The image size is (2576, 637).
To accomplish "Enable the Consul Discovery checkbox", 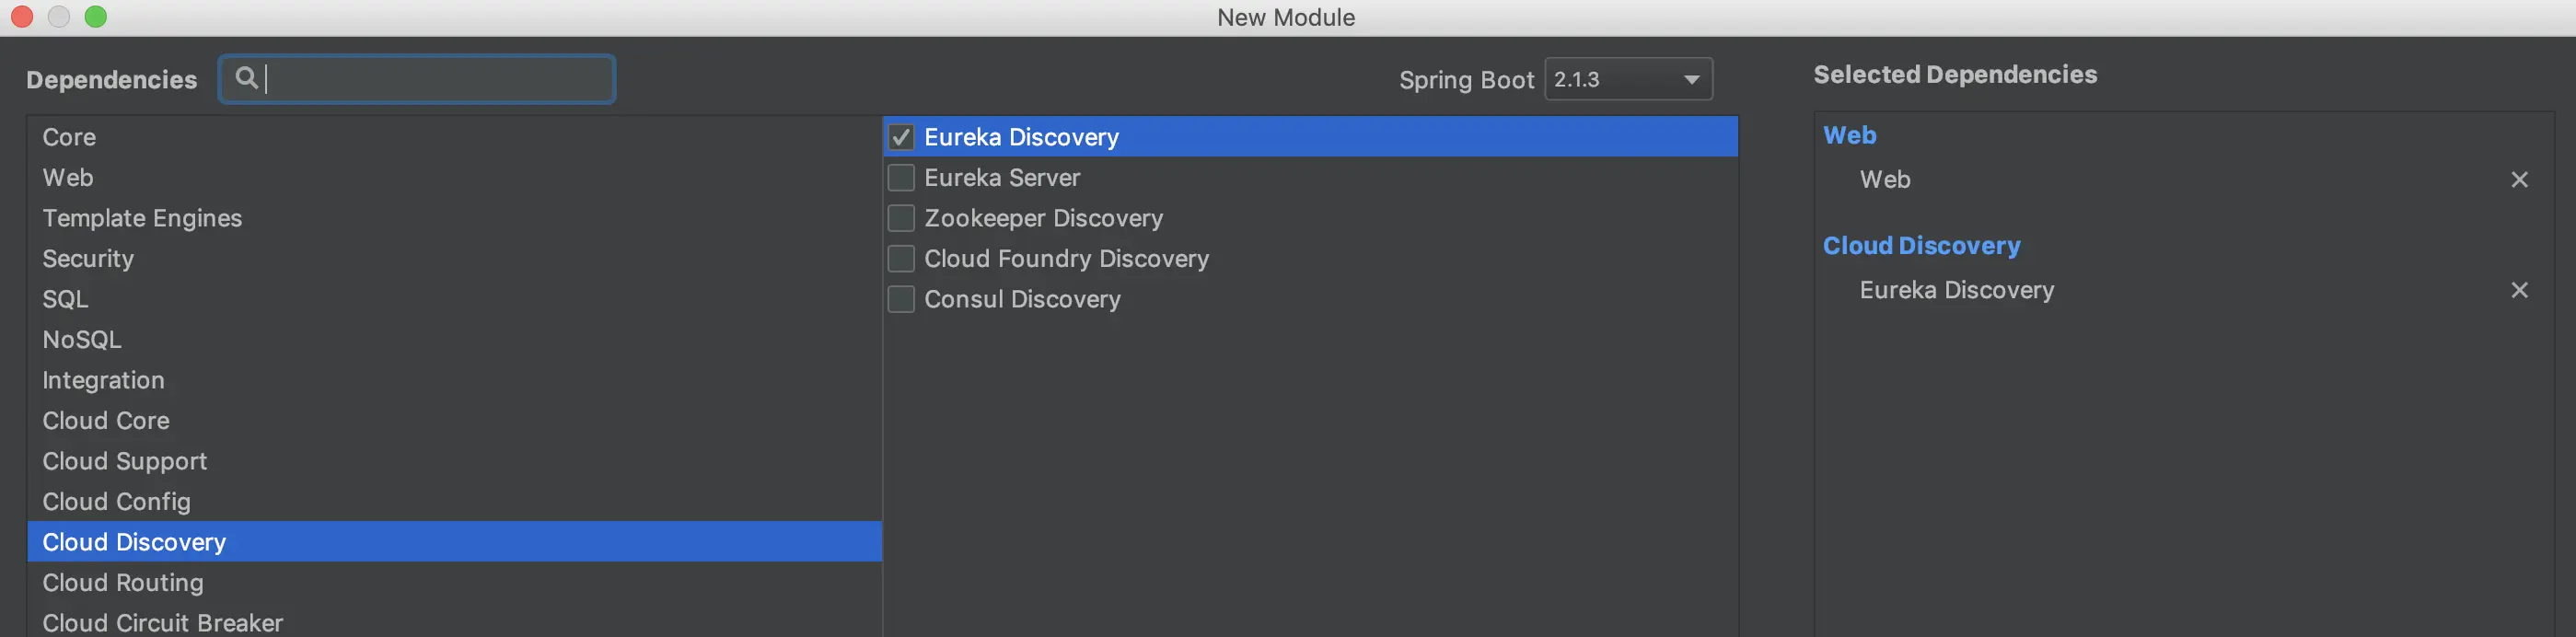I will (901, 299).
